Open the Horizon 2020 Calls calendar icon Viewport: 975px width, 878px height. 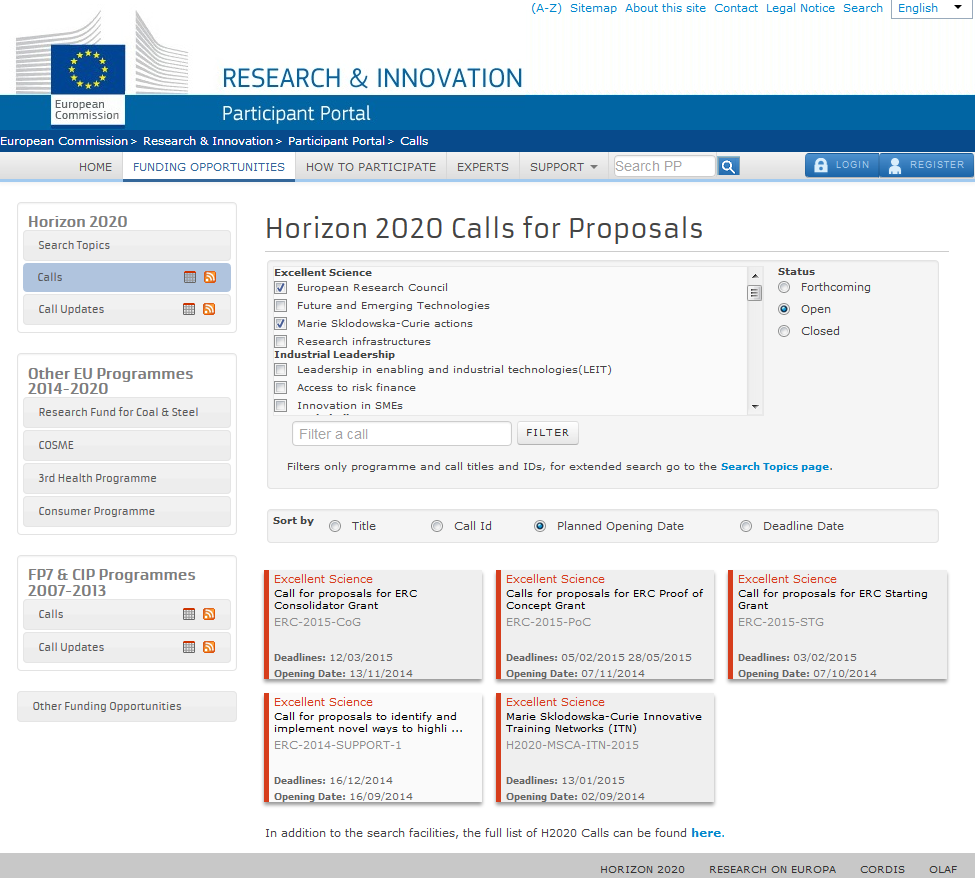click(x=190, y=277)
